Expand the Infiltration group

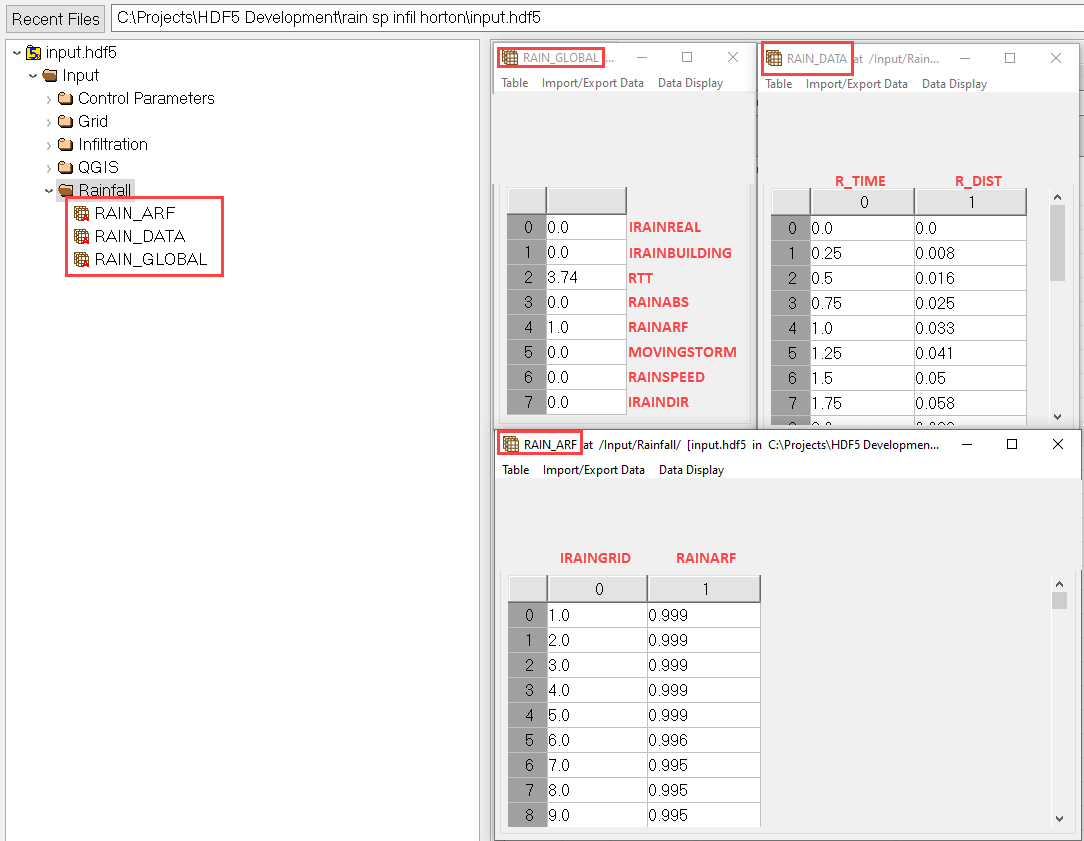coord(48,144)
